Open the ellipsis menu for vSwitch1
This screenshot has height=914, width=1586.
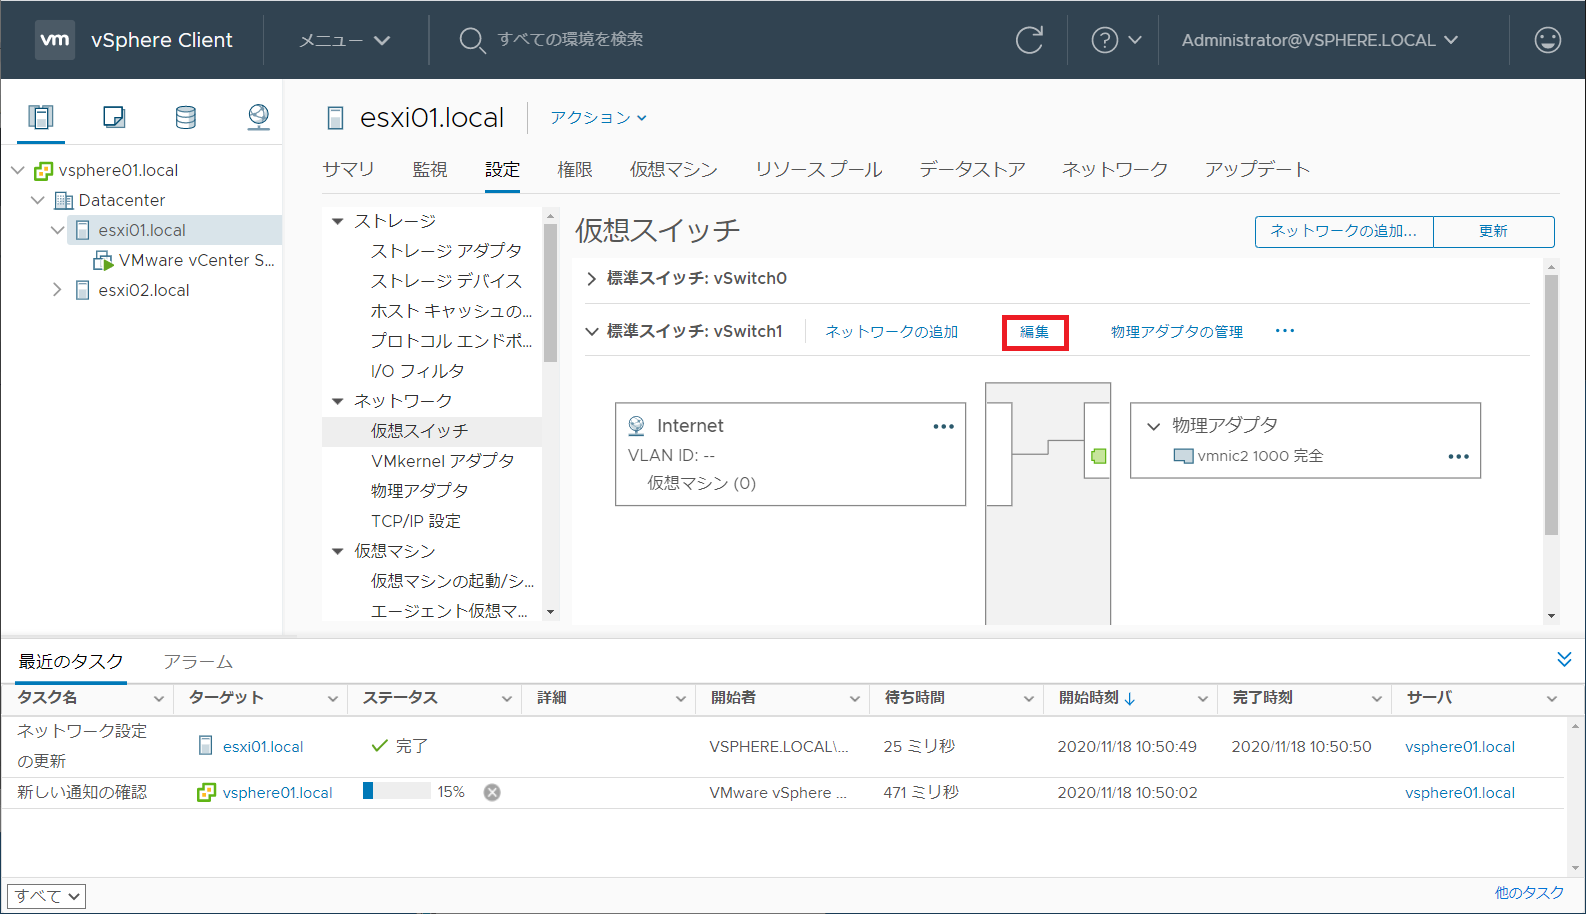point(1285,331)
